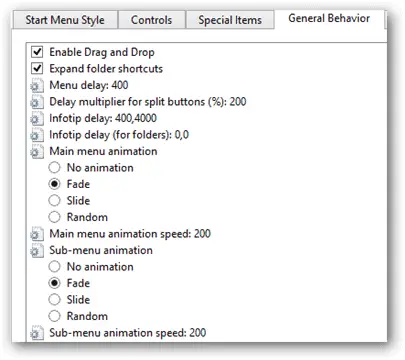
Task: Click the icon beside Delay multiplier for split buttons
Action: 37,102
